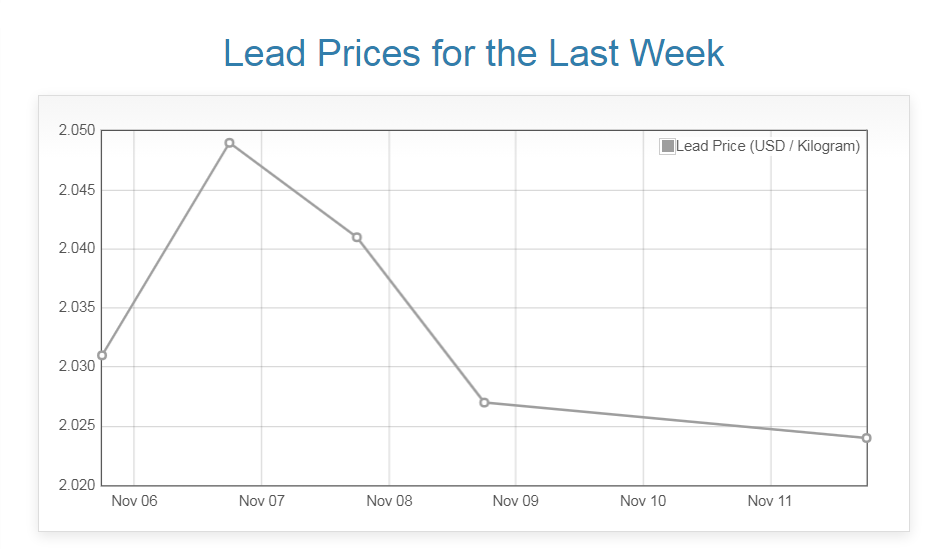Click the Nov 10 x-axis label
The height and width of the screenshot is (549, 936).
pos(643,501)
